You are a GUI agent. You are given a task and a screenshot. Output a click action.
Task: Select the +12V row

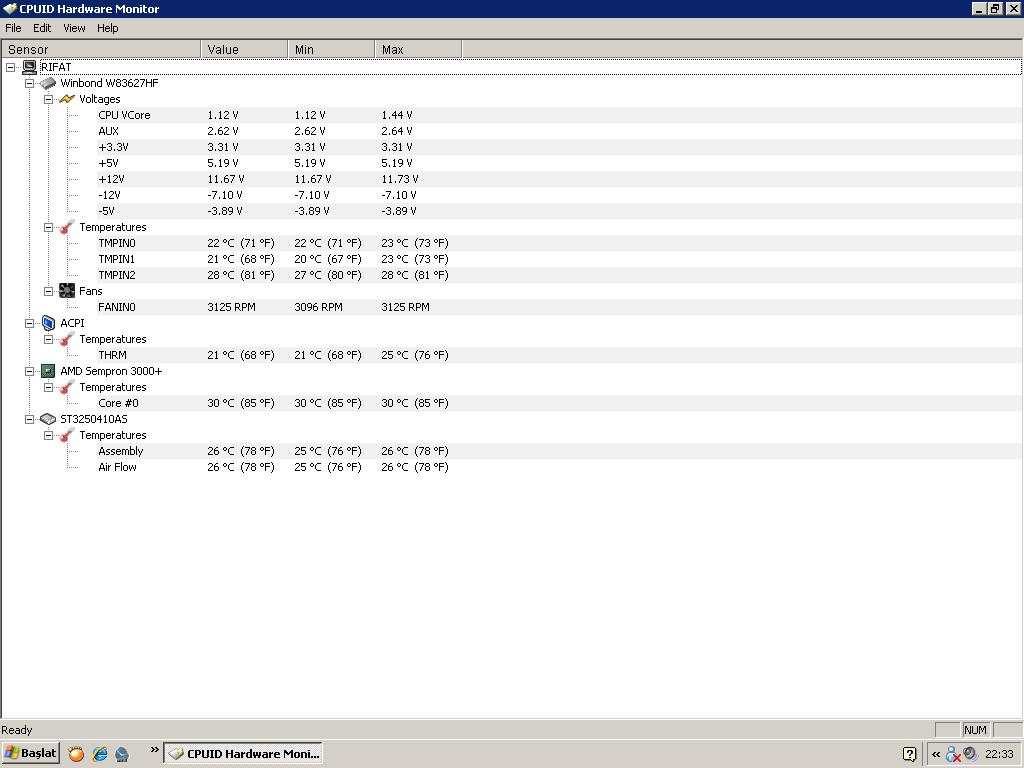click(x=560, y=179)
